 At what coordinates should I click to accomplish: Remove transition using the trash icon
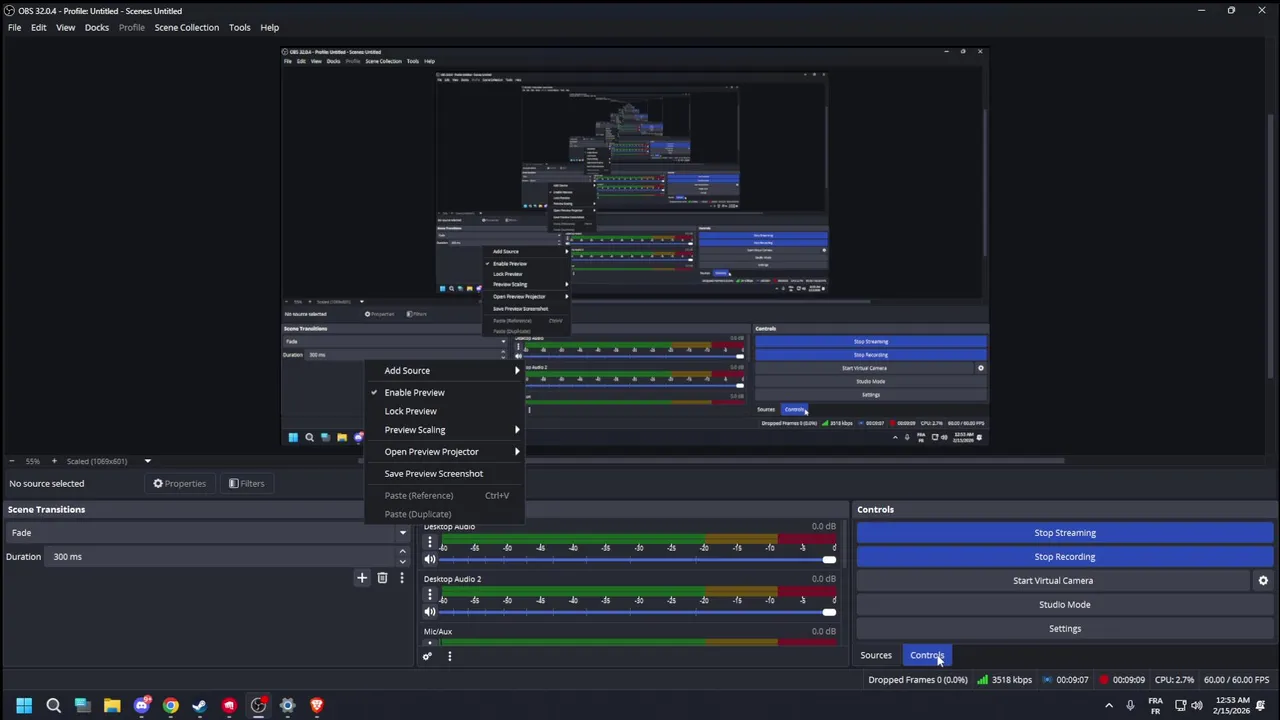(382, 578)
